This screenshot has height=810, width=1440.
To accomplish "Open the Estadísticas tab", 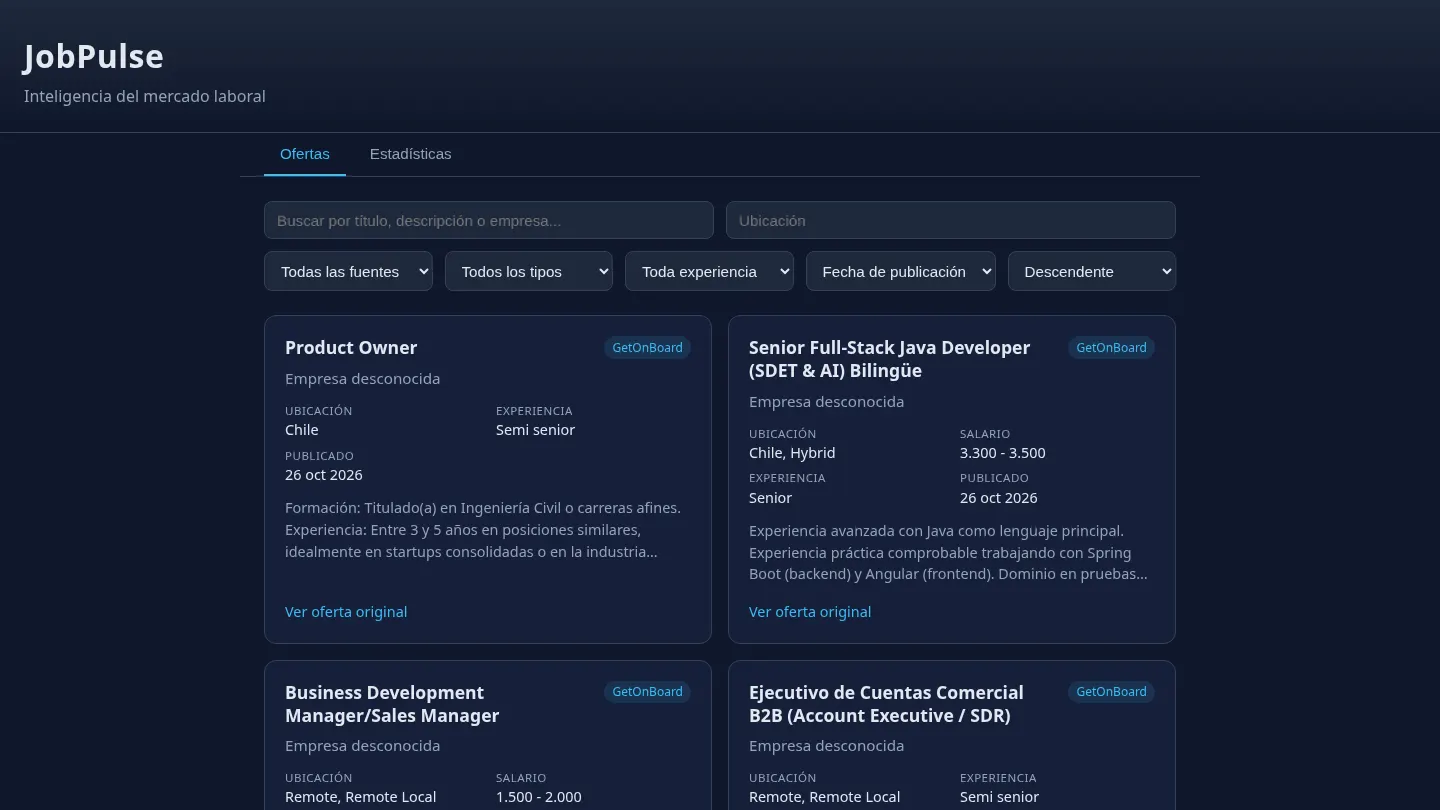I will 410,154.
